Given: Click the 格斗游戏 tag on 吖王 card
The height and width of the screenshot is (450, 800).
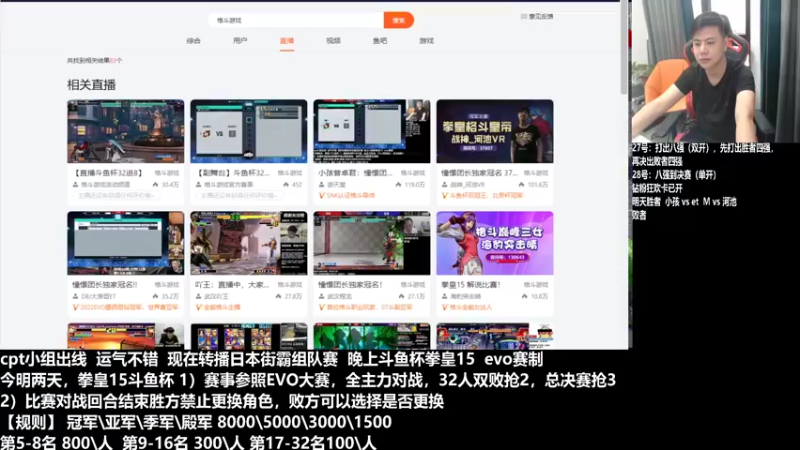Looking at the screenshot, I should tap(290, 285).
